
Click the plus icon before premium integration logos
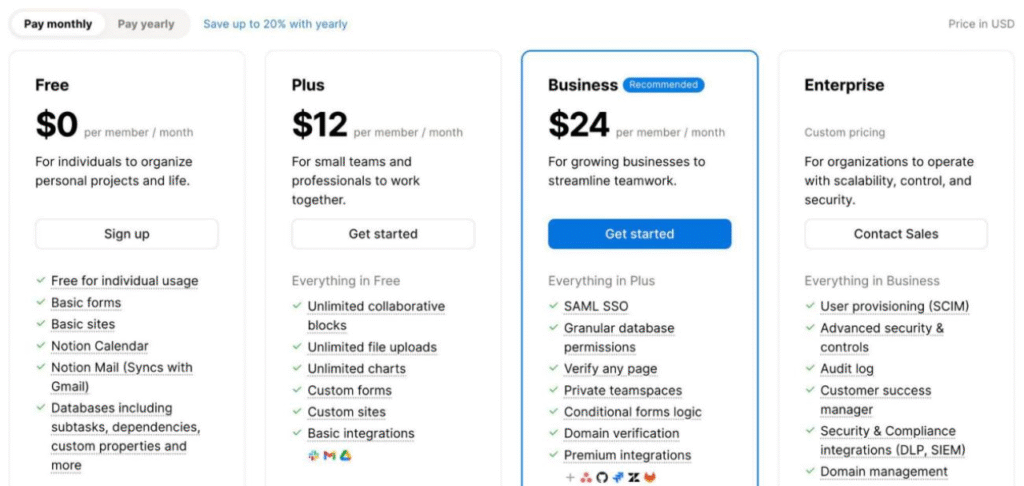570,478
